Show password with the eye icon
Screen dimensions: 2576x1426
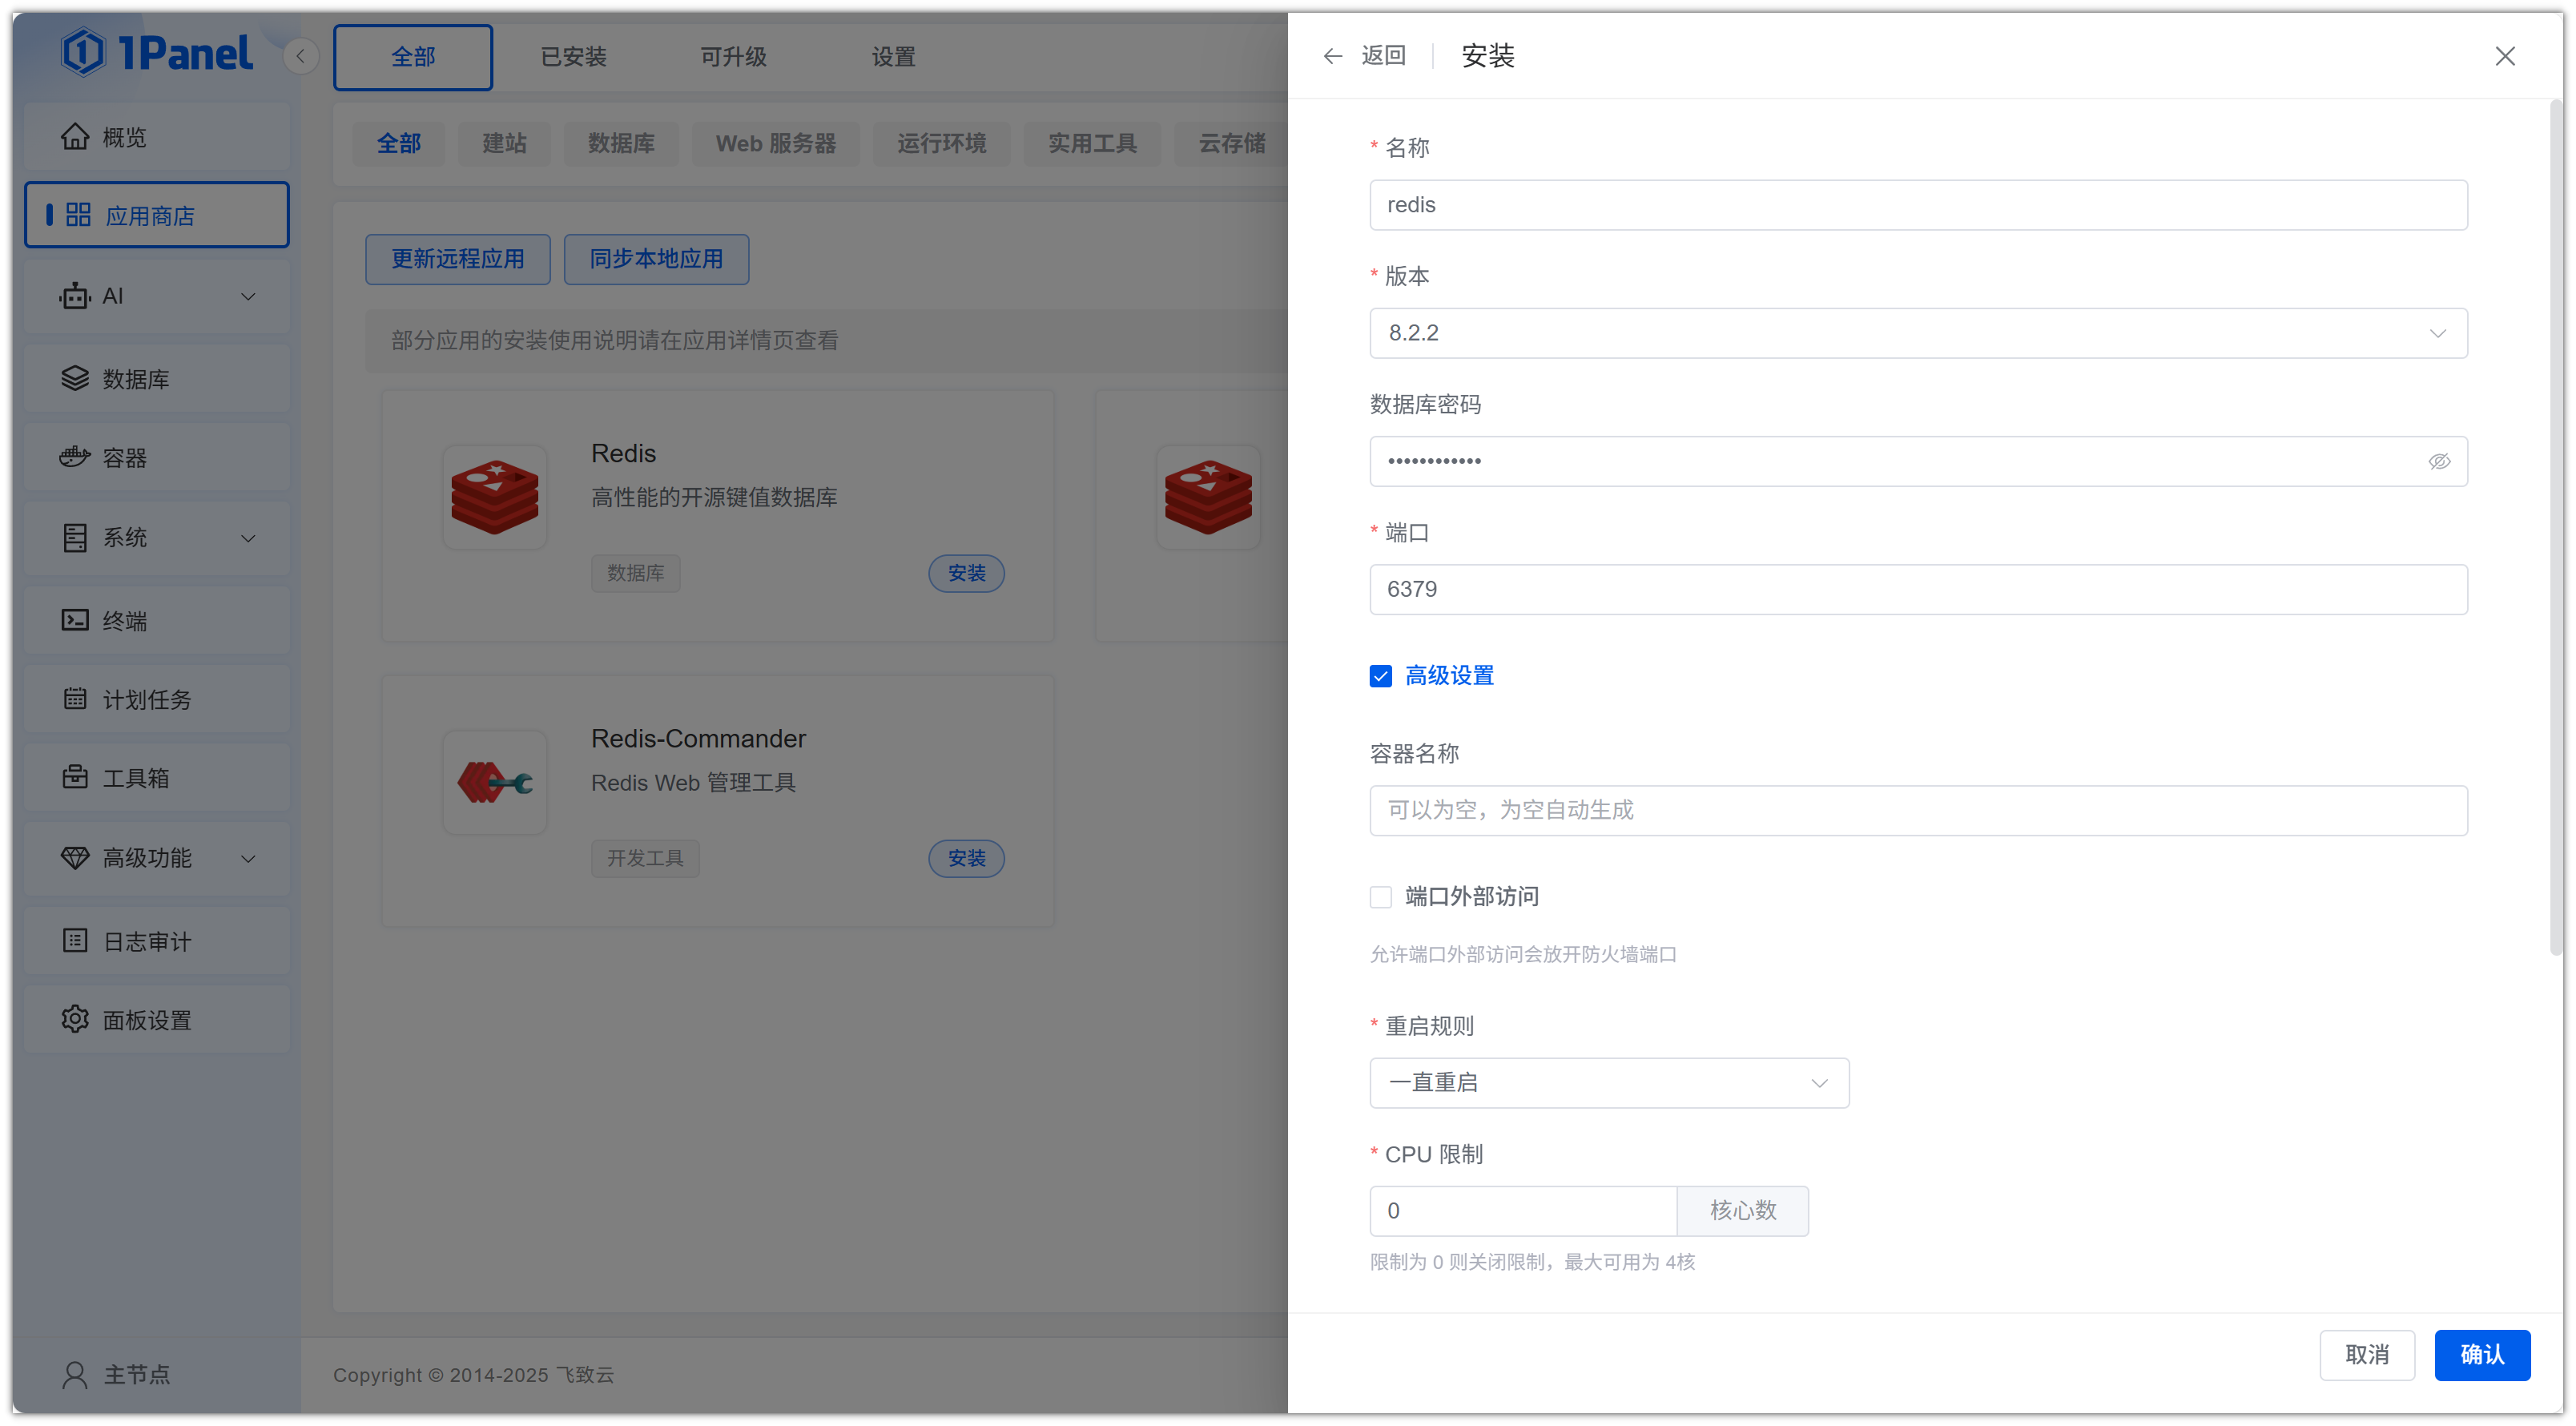click(2439, 461)
